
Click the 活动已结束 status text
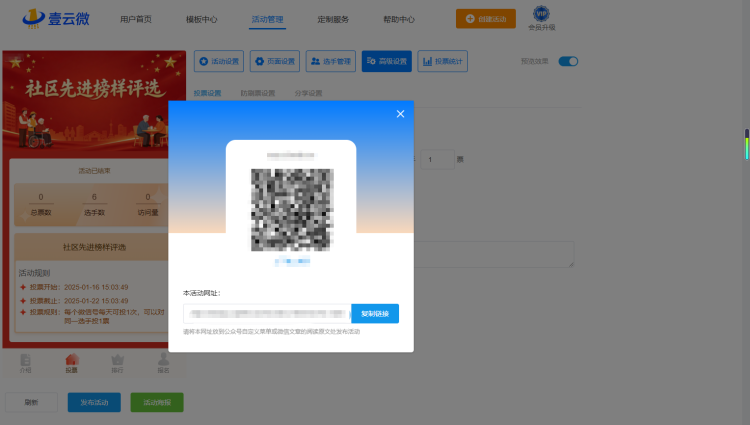coord(94,171)
